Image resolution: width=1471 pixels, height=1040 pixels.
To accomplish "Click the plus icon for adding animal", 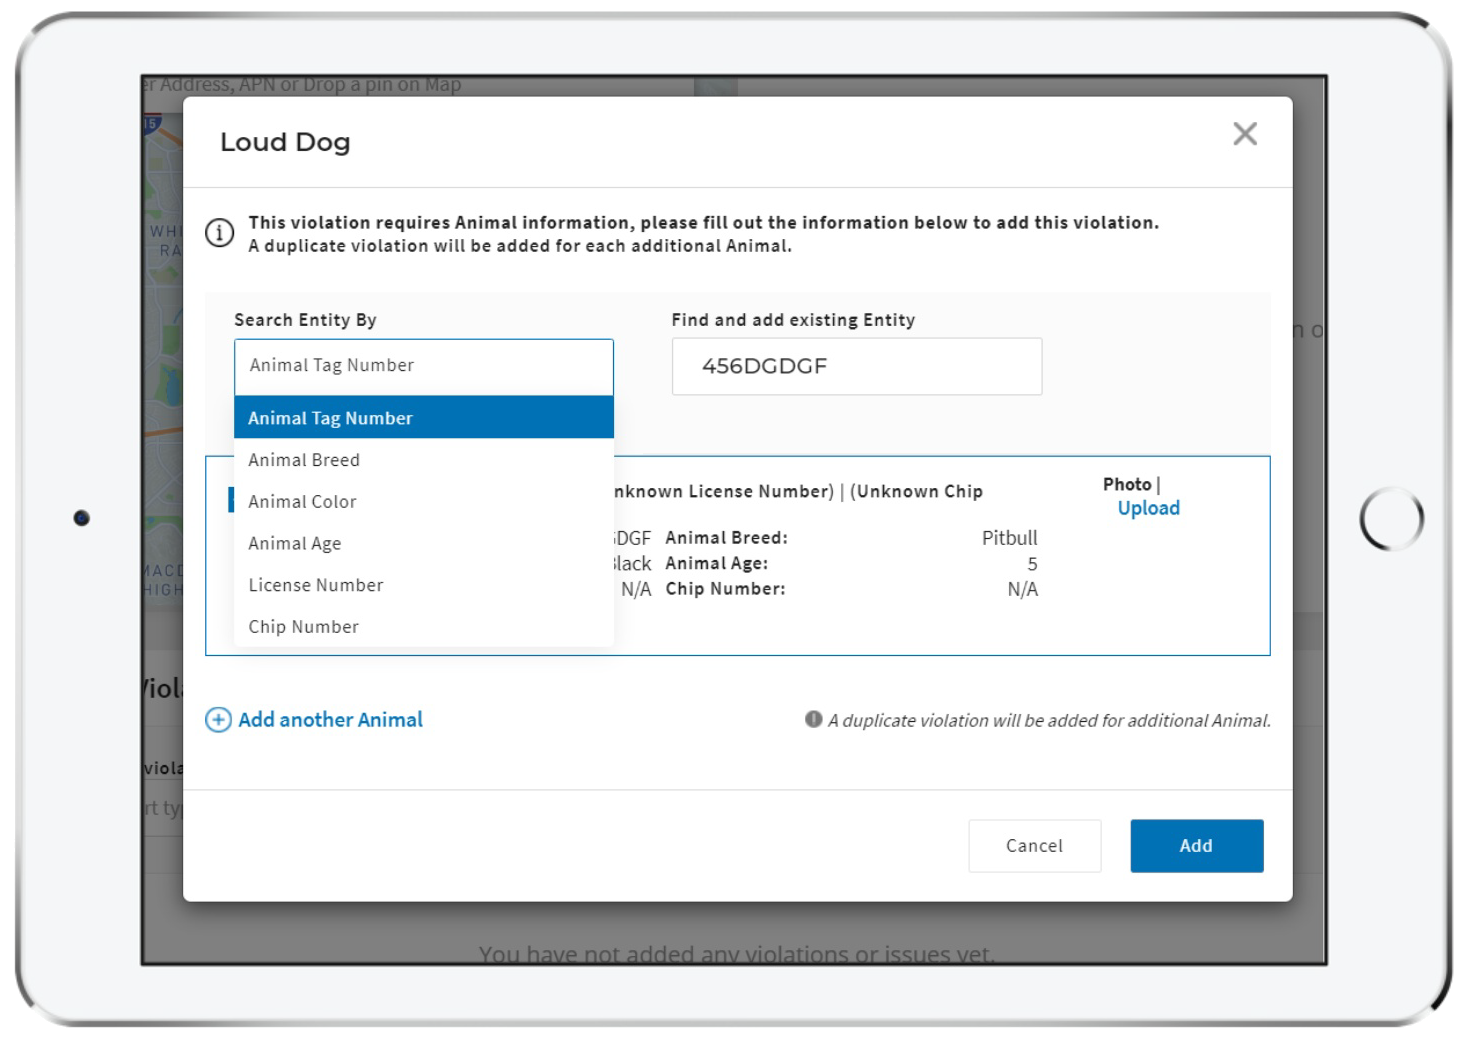I will pos(218,720).
